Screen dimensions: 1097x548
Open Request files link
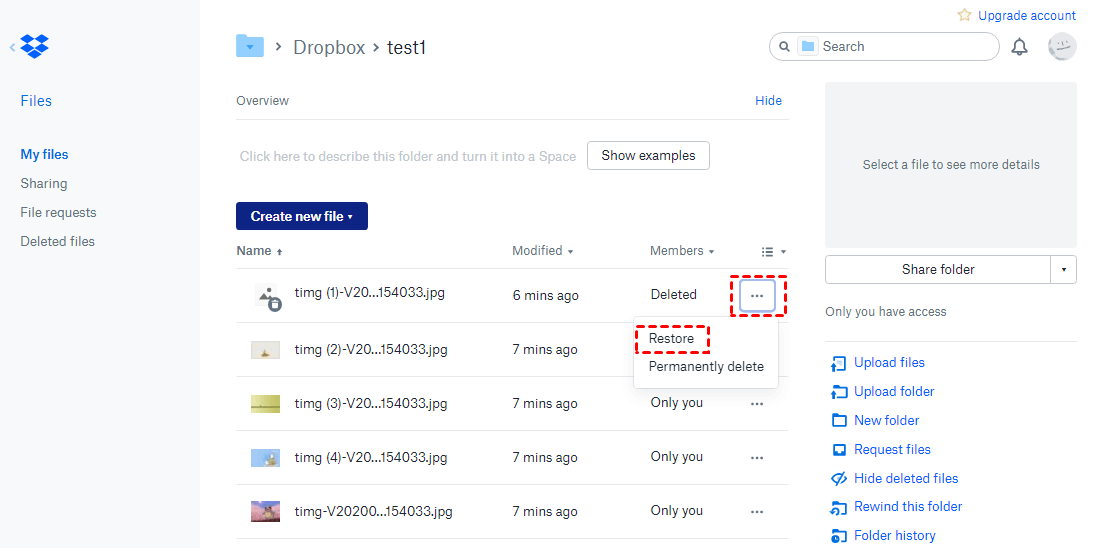pyautogui.click(x=892, y=449)
